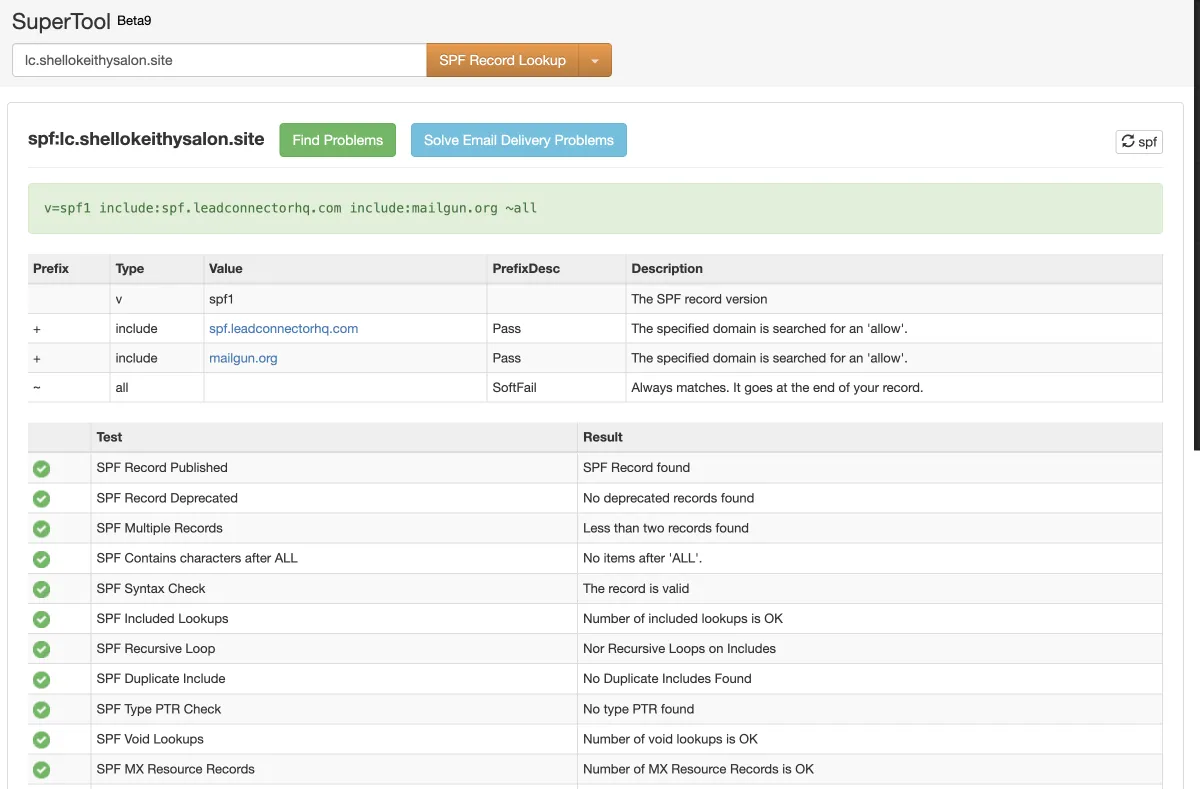The width and height of the screenshot is (1200, 789).
Task: Click green check icon for SPF Included Lookups
Action: pyautogui.click(x=41, y=619)
